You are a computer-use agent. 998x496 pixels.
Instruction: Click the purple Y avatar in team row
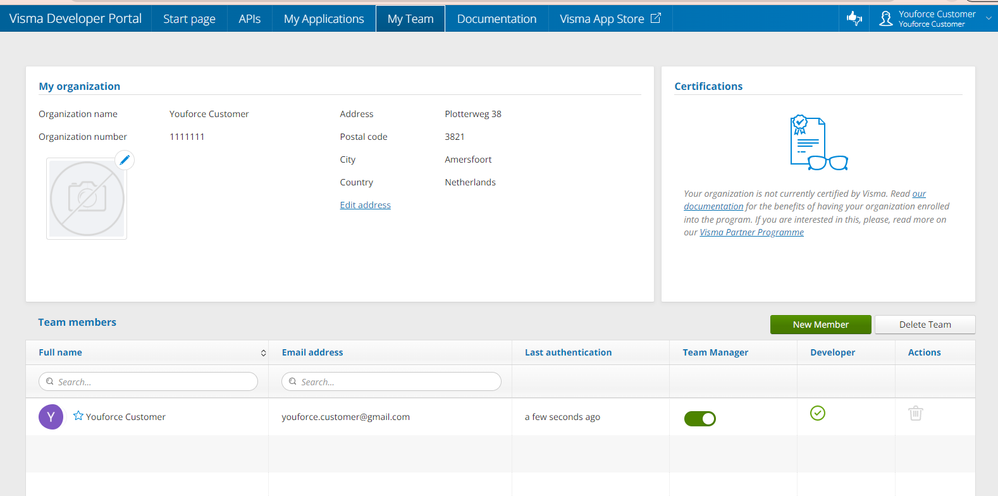tap(51, 417)
